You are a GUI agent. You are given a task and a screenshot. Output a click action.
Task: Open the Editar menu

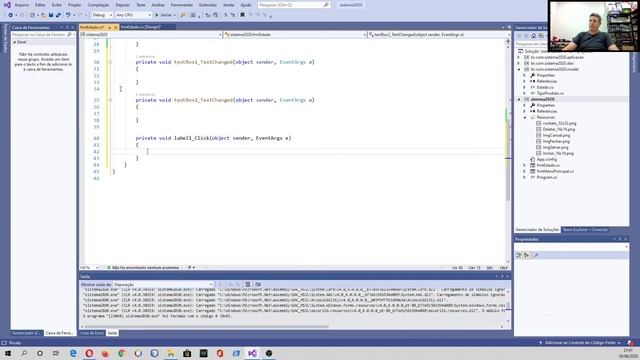(x=40, y=5)
